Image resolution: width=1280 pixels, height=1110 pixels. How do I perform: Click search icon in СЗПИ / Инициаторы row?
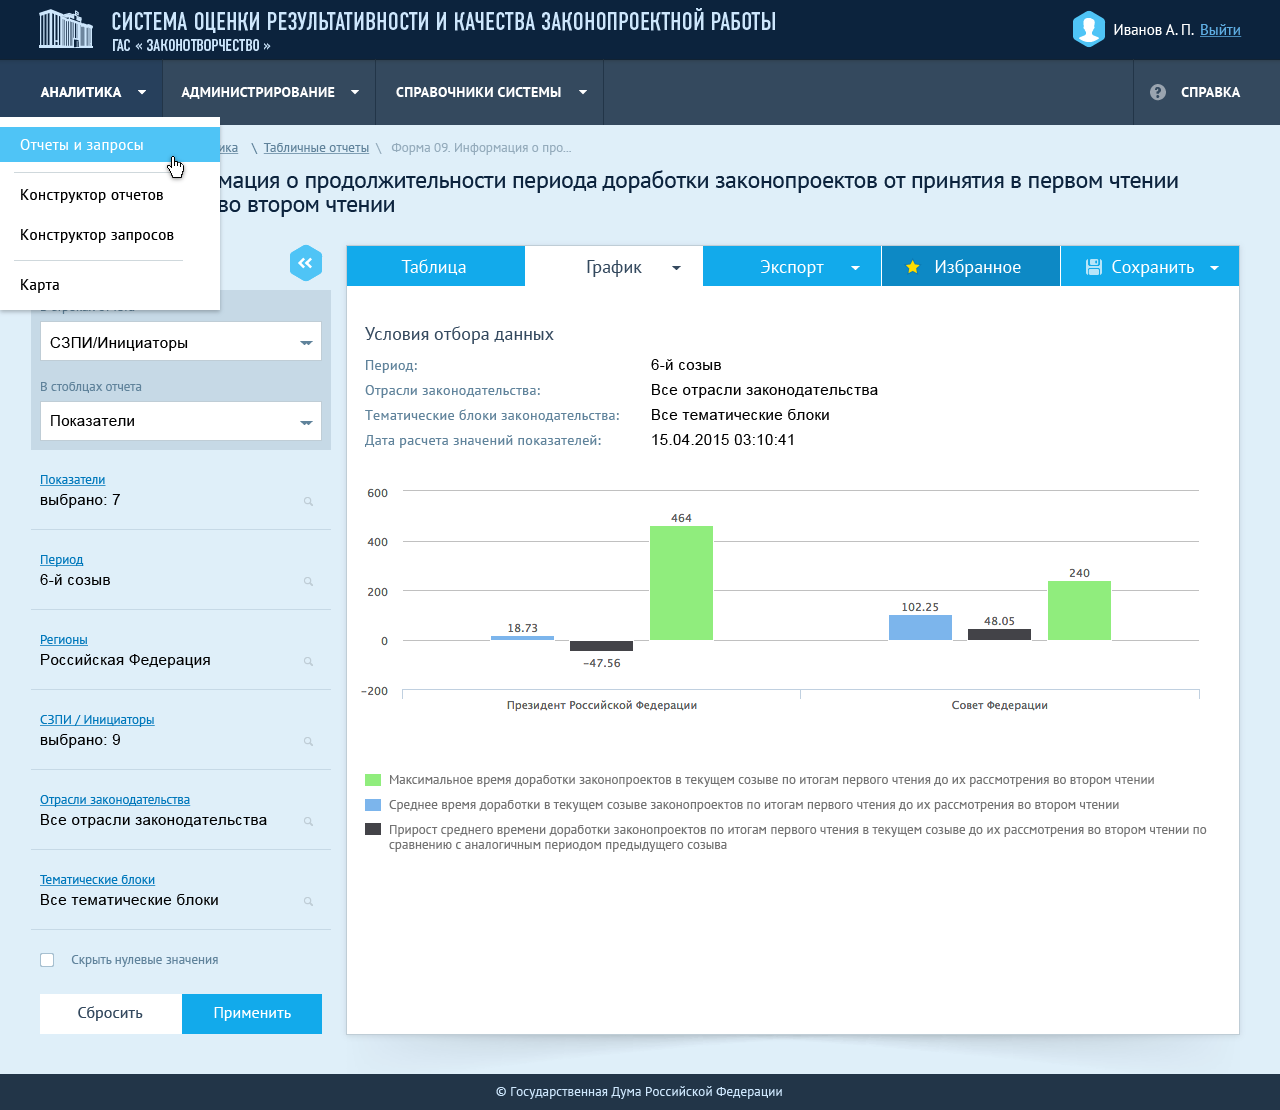(309, 742)
